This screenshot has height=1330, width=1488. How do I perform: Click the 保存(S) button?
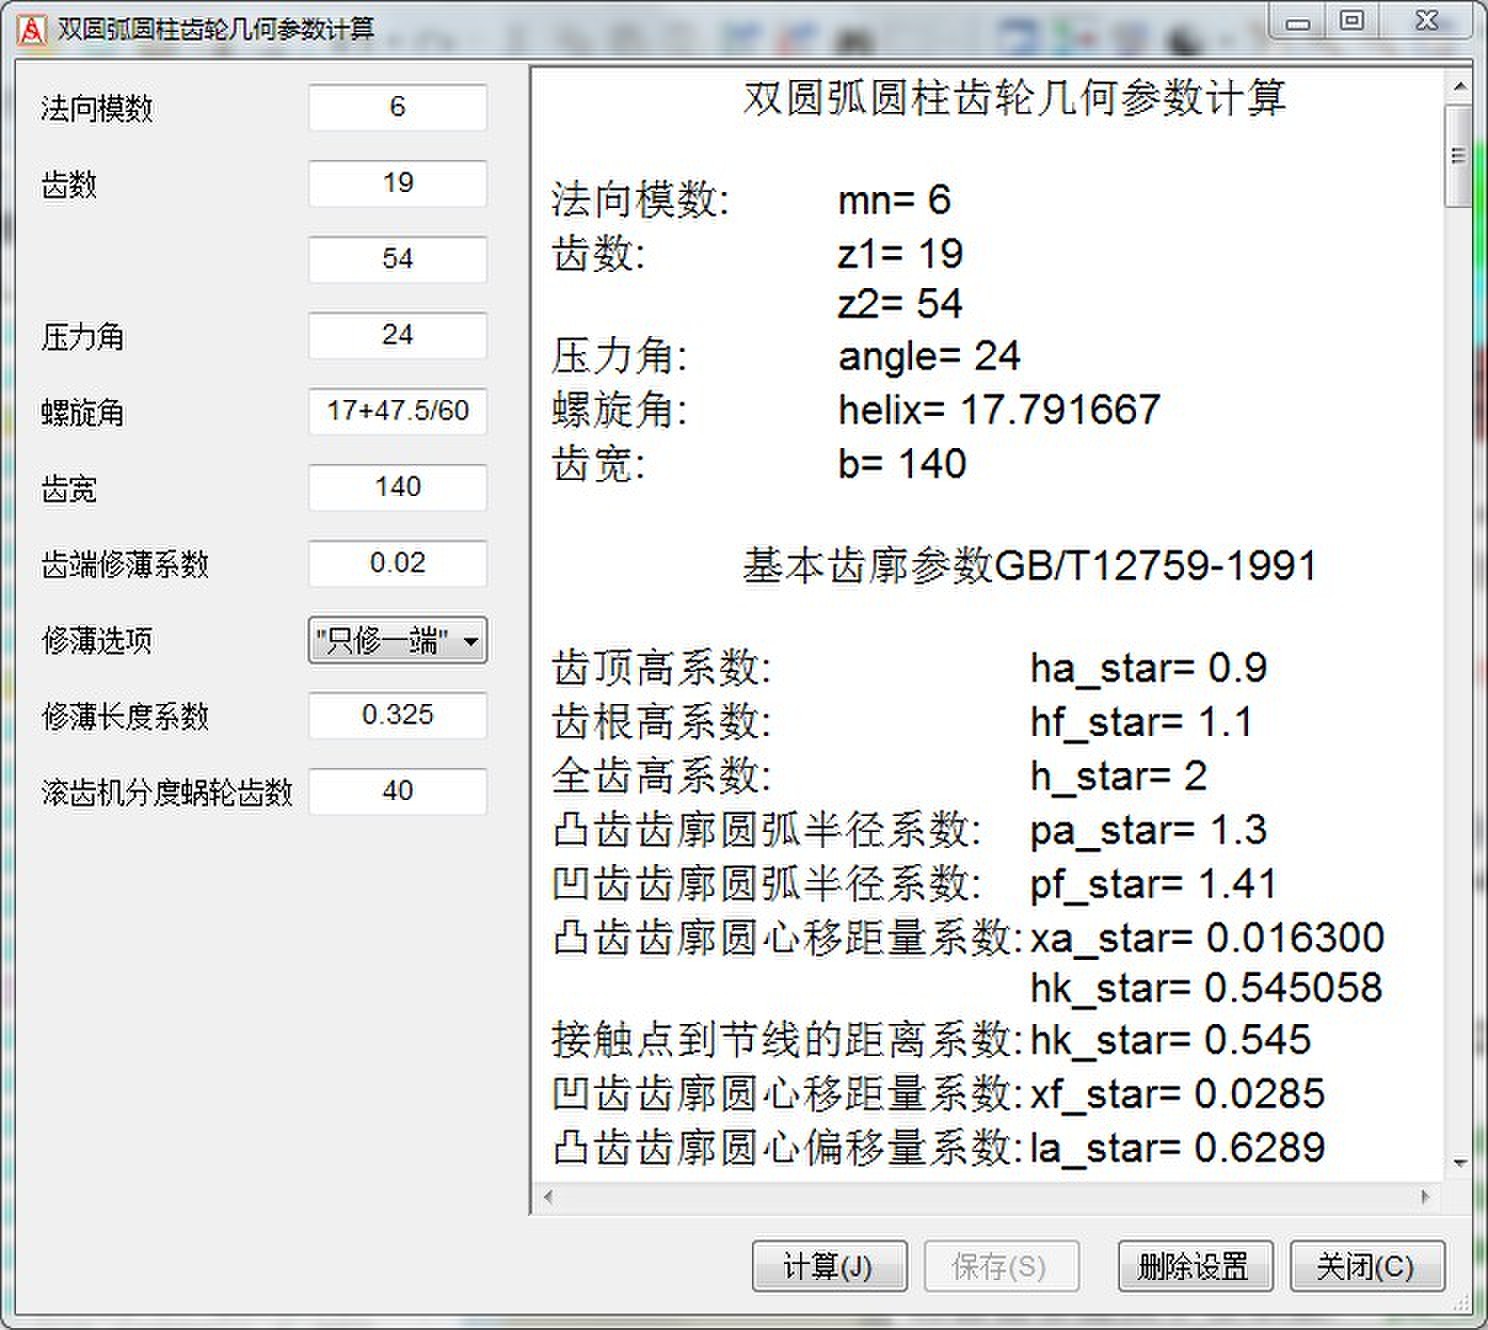1001,1266
